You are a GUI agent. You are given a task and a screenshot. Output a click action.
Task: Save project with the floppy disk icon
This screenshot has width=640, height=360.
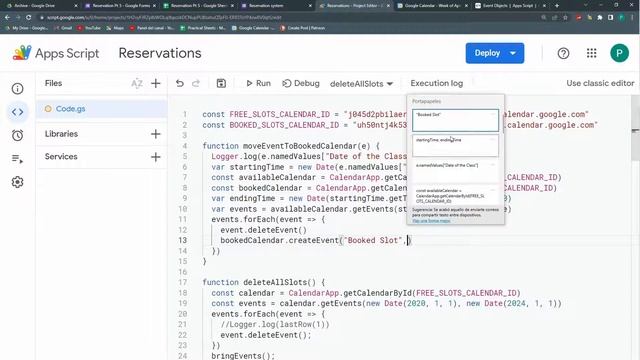click(221, 83)
